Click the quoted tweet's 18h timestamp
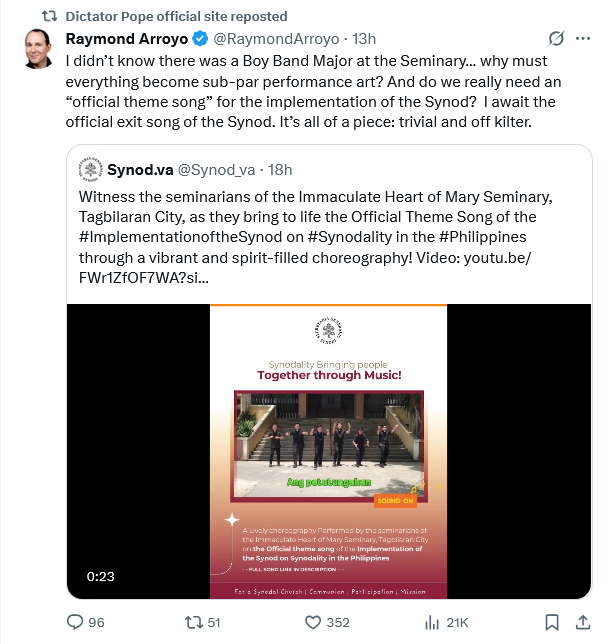608x644 pixels. pyautogui.click(x=279, y=168)
